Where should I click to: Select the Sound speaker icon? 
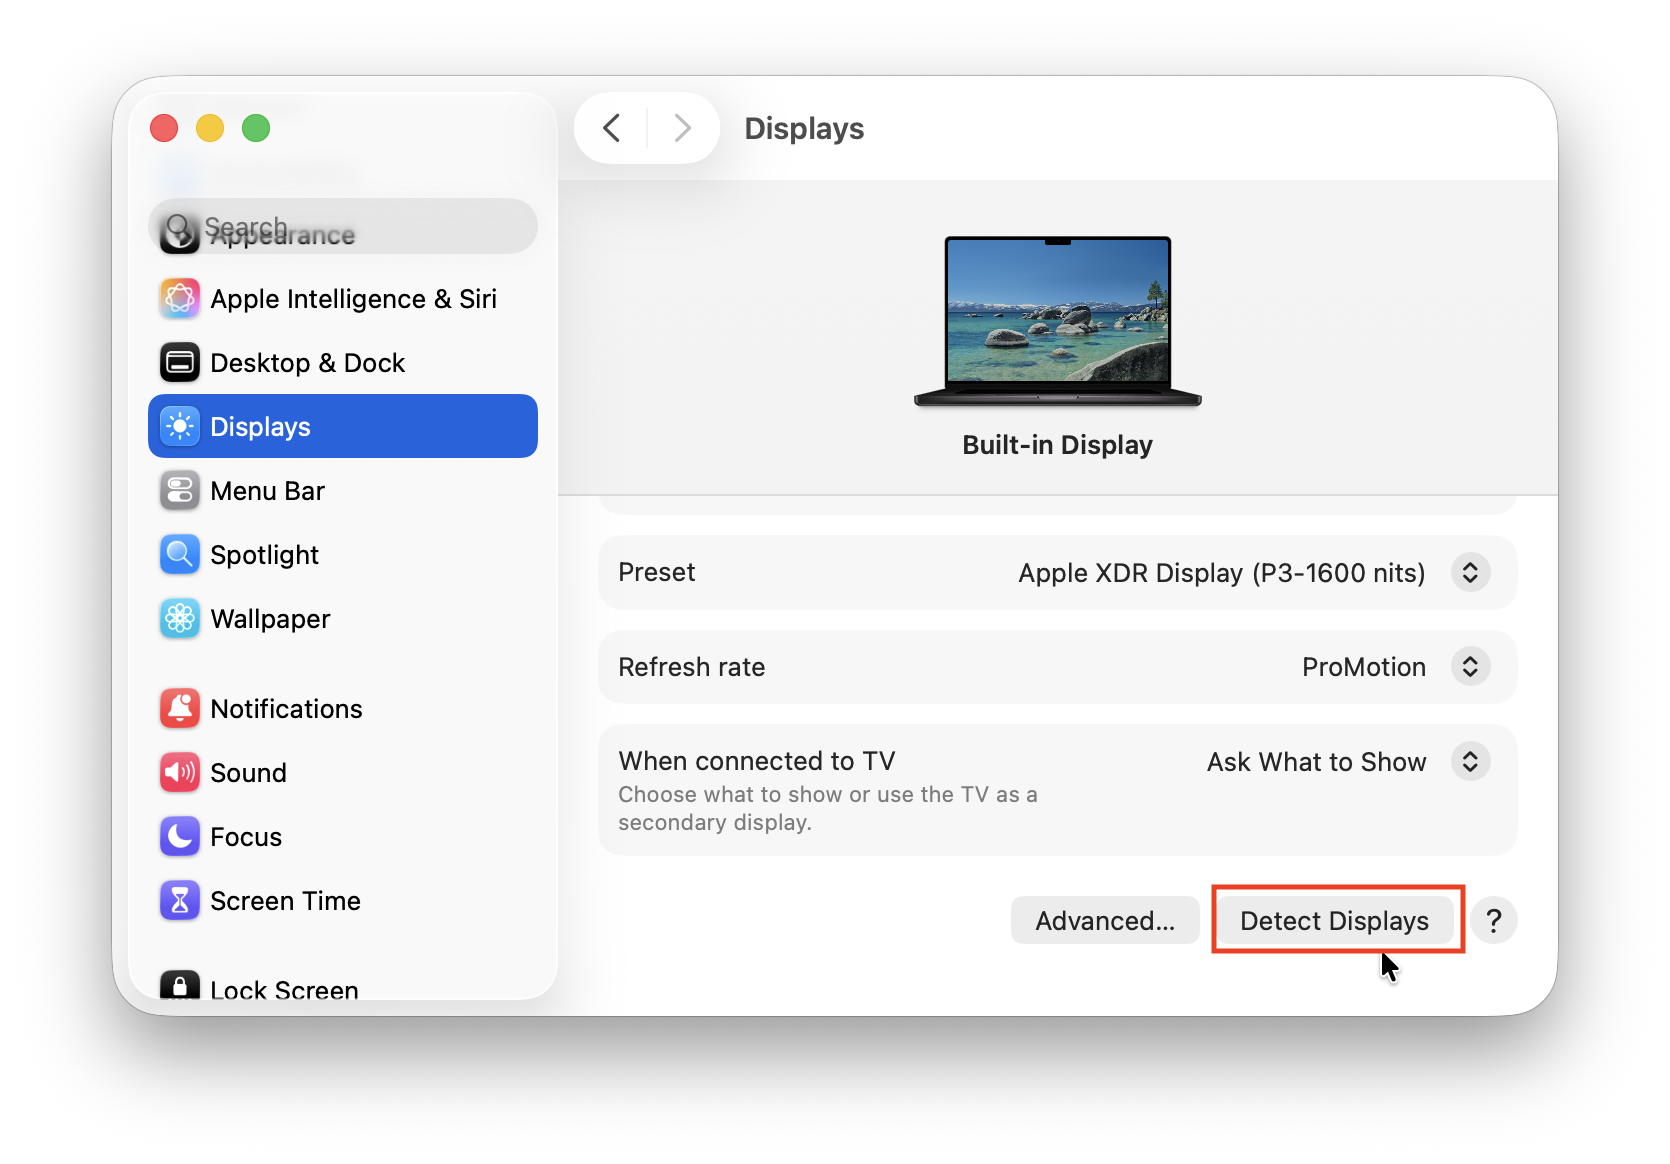click(x=180, y=772)
